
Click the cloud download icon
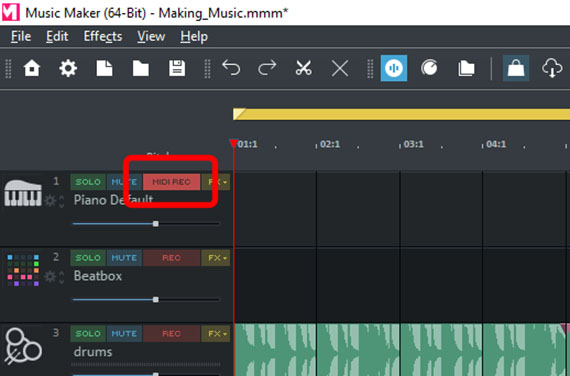(552, 68)
